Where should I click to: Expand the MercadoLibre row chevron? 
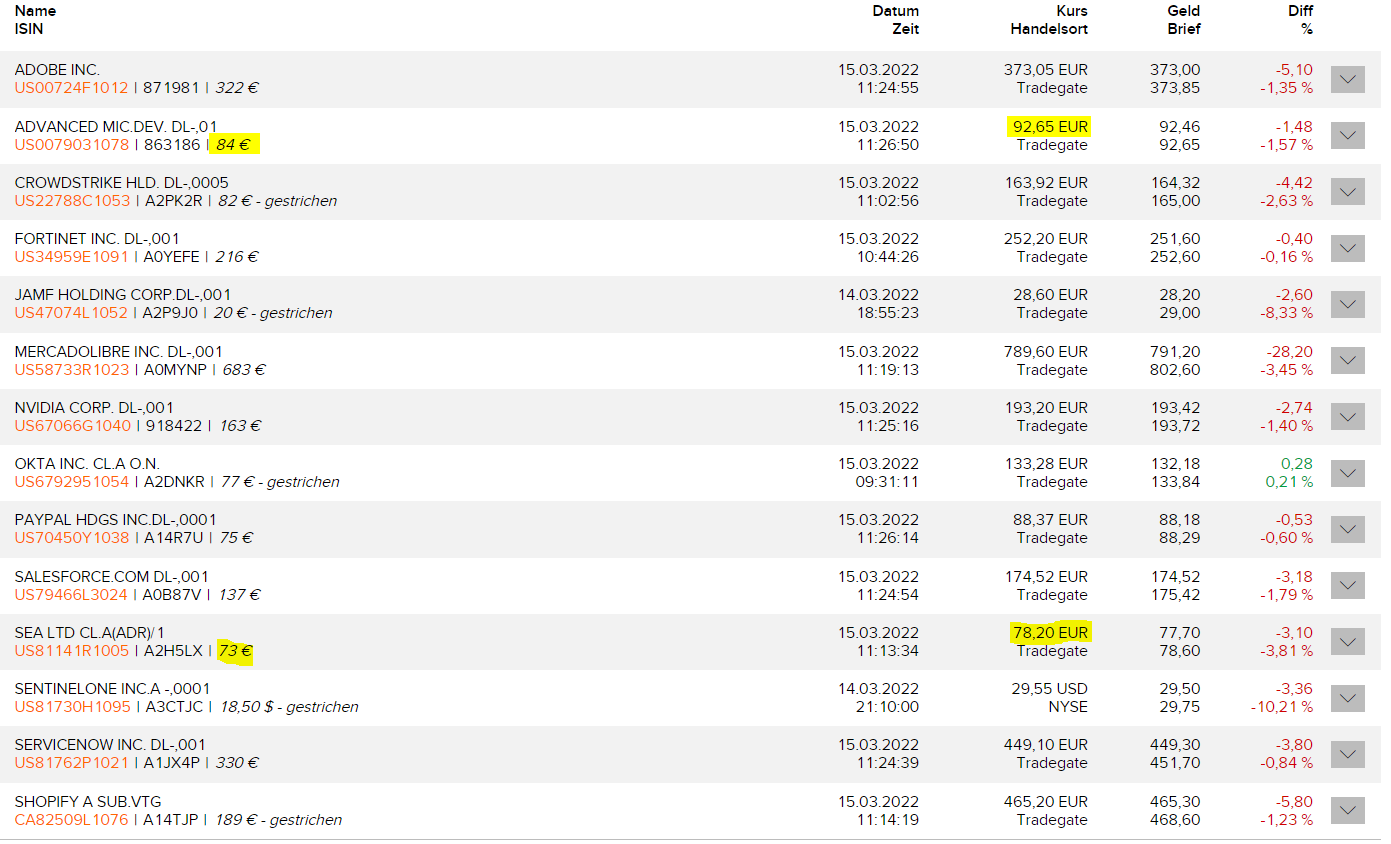tap(1347, 360)
